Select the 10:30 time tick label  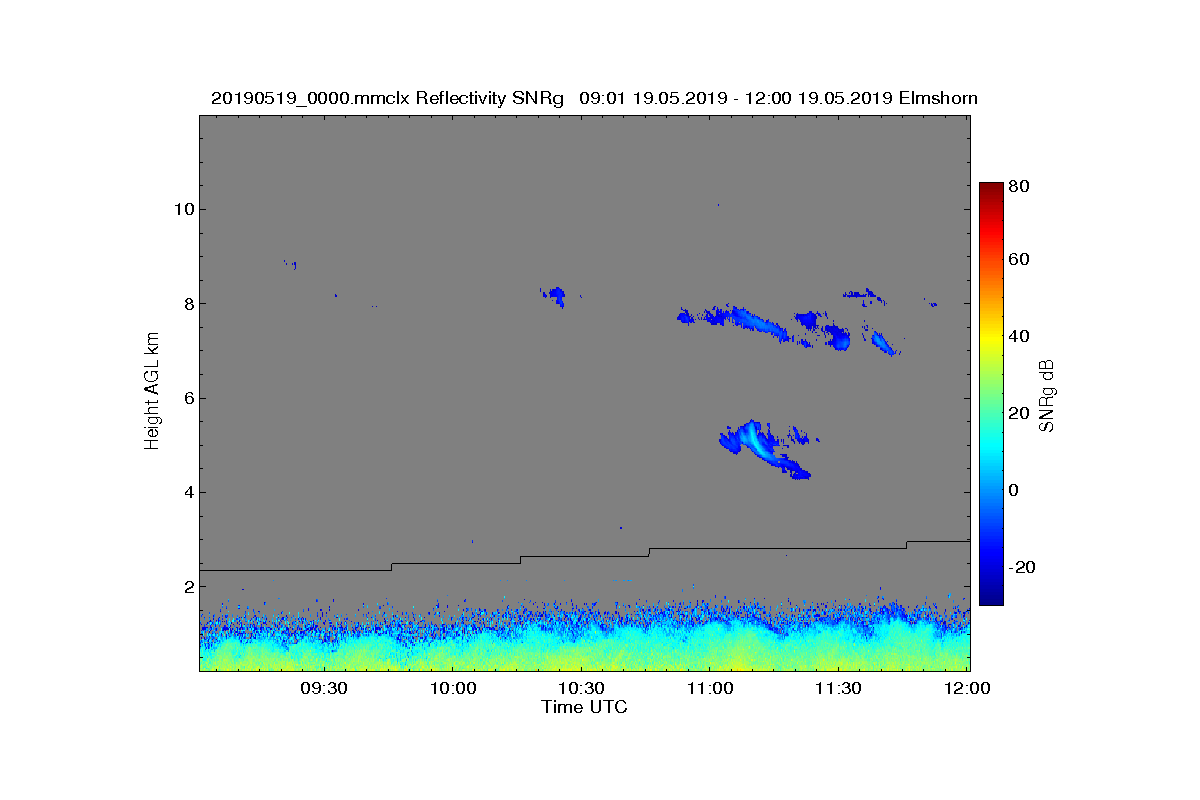pos(580,688)
